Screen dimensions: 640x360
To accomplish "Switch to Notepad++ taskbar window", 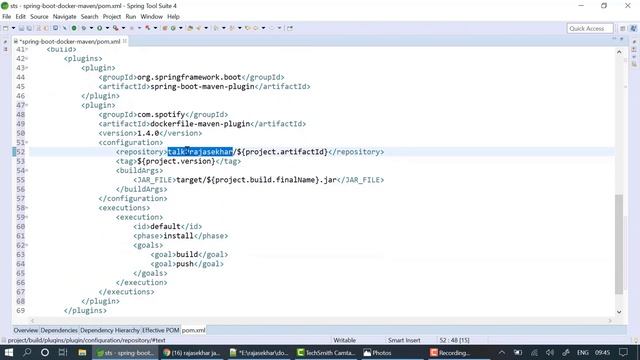I will tap(258, 353).
